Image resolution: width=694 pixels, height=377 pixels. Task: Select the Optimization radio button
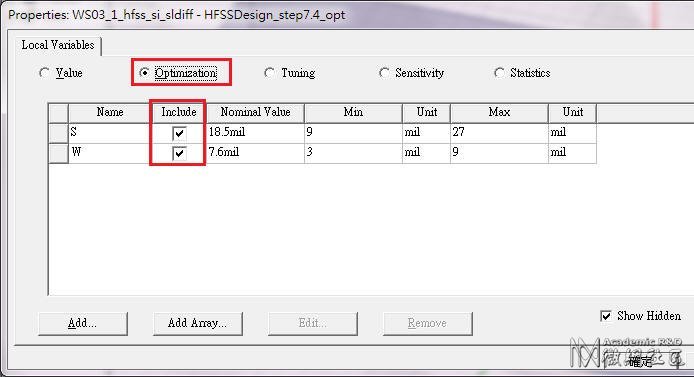(144, 73)
